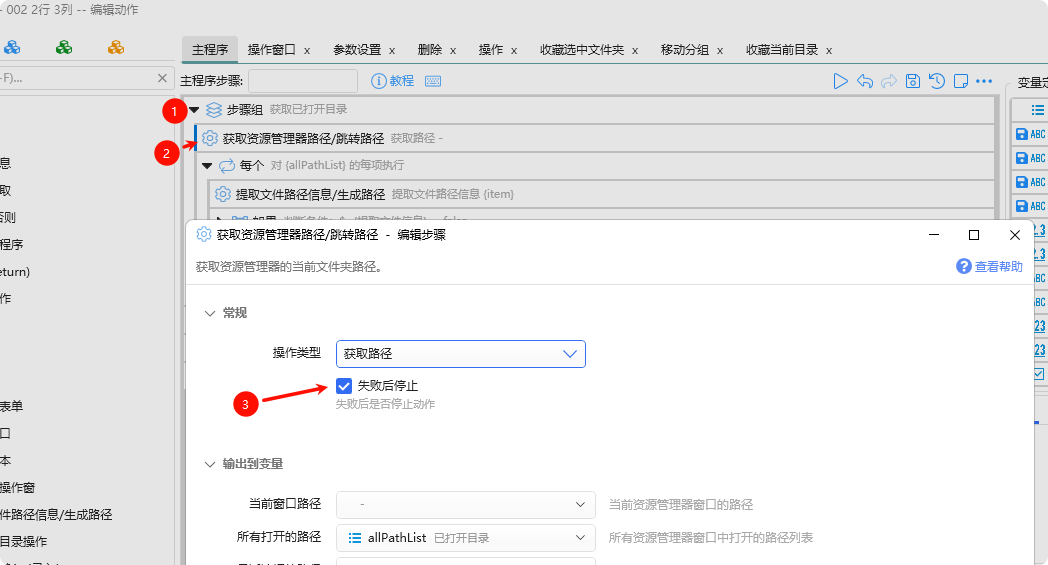Collapse the 常规 section
1048x565 pixels.
click(x=210, y=313)
